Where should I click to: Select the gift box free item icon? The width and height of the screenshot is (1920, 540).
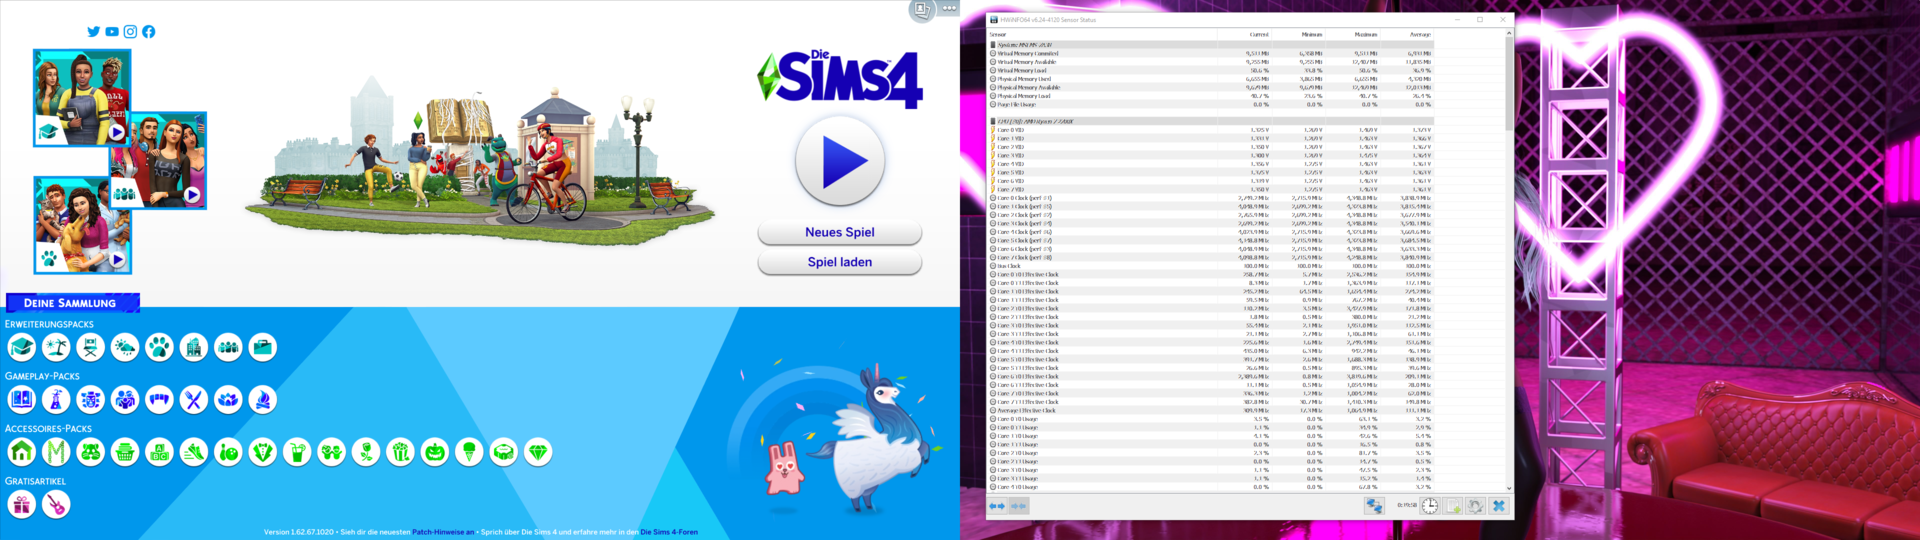pos(22,505)
